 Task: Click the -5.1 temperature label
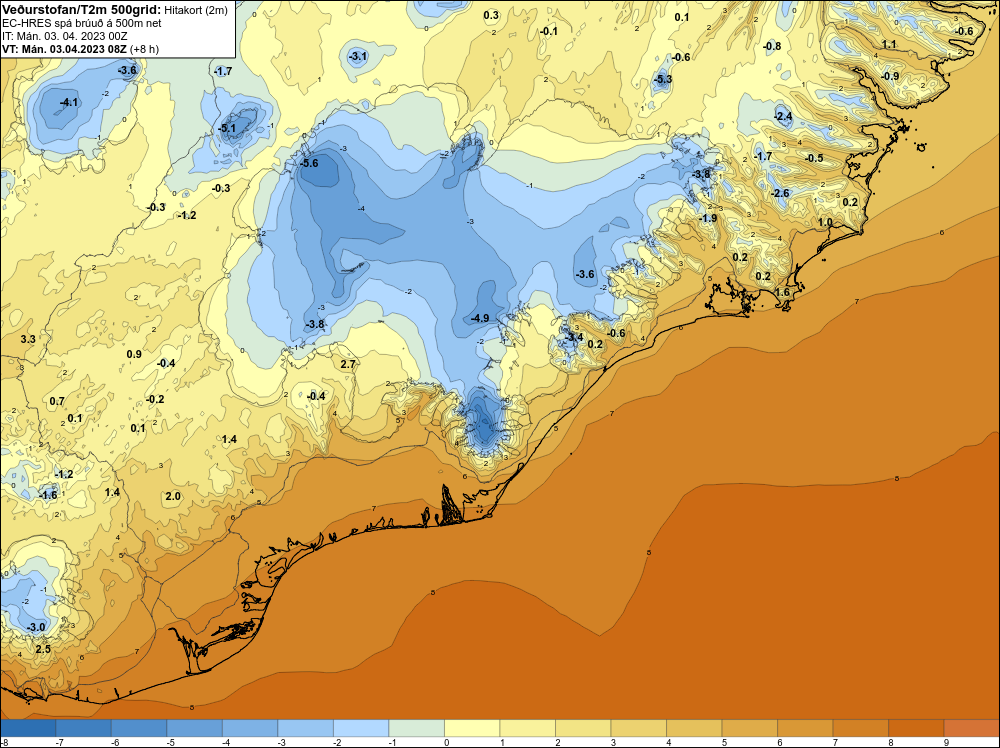(x=226, y=128)
